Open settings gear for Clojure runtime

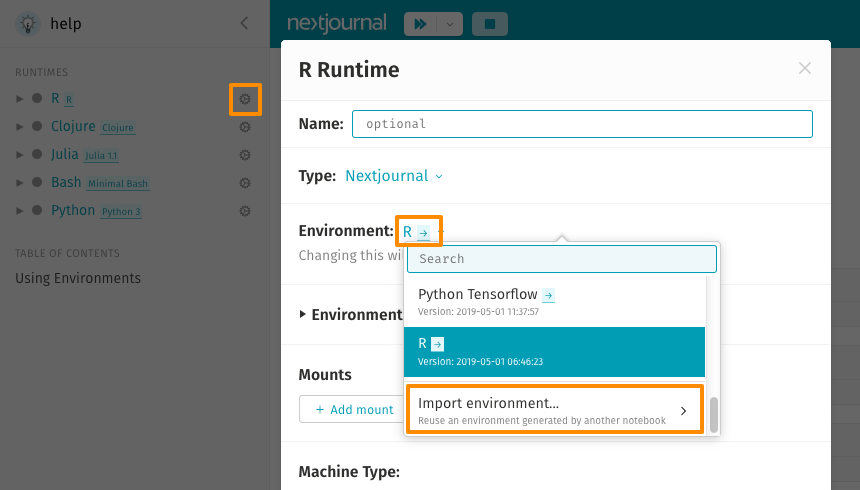(245, 127)
